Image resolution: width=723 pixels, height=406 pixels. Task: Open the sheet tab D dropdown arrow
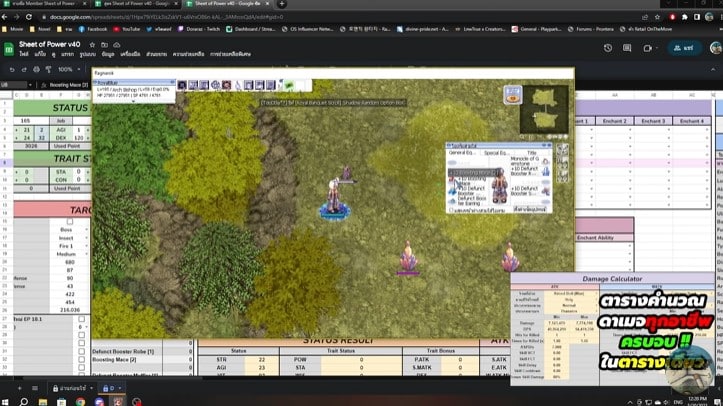(x=119, y=388)
